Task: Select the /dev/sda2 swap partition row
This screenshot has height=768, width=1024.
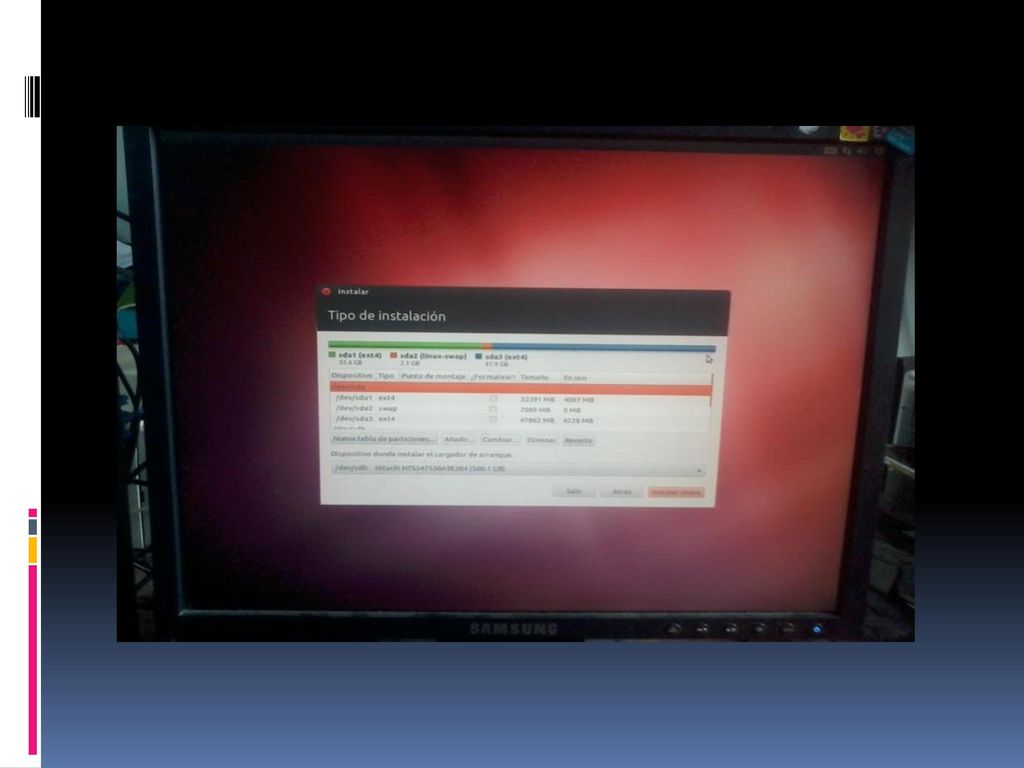Action: (520, 409)
